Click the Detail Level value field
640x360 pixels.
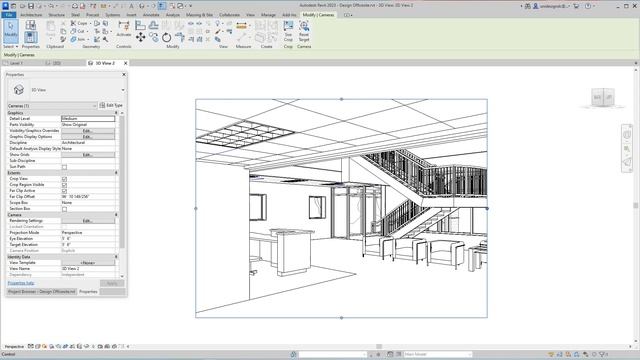tap(88, 118)
